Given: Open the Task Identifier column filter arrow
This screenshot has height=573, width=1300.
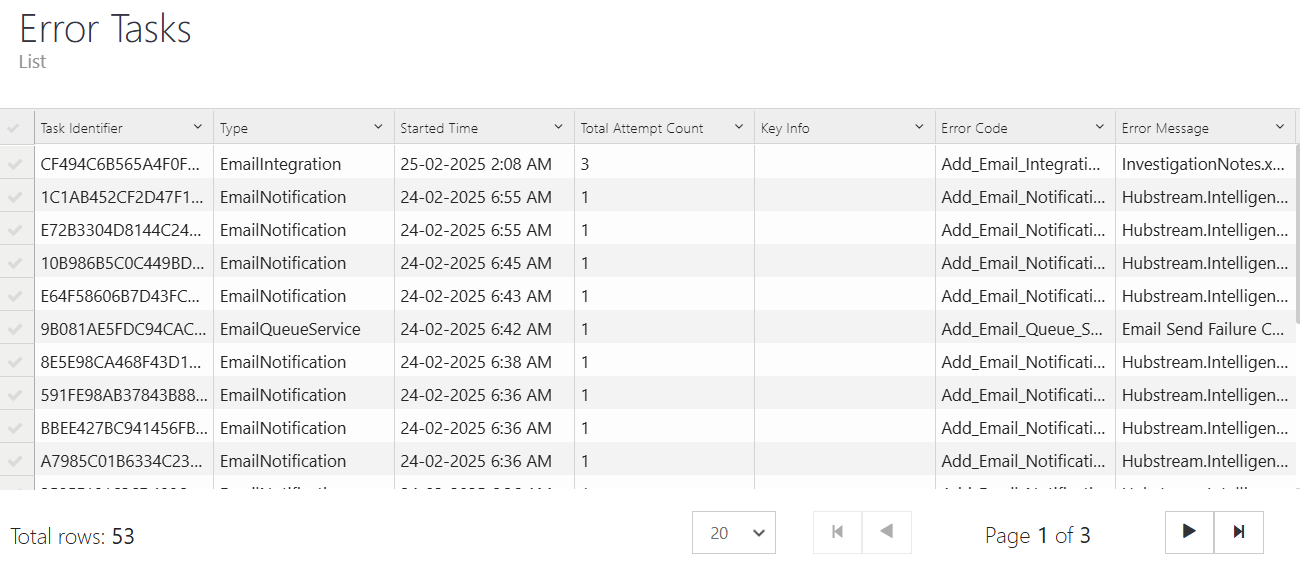Looking at the screenshot, I should click(198, 127).
